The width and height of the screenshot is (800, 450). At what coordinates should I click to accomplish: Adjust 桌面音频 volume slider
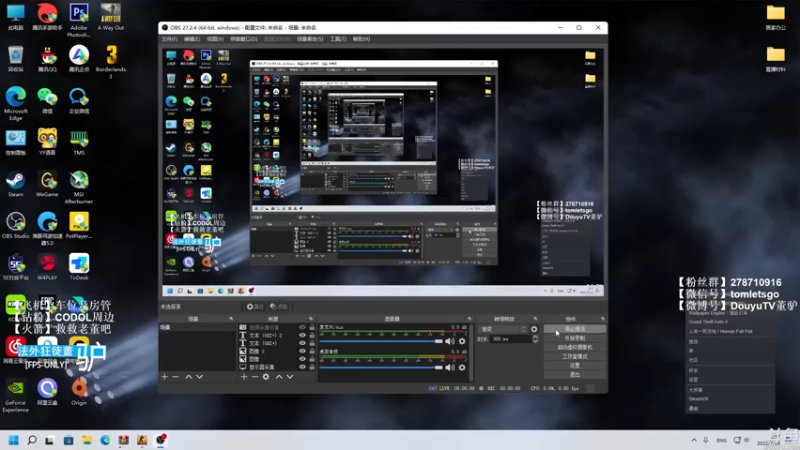tap(381, 367)
